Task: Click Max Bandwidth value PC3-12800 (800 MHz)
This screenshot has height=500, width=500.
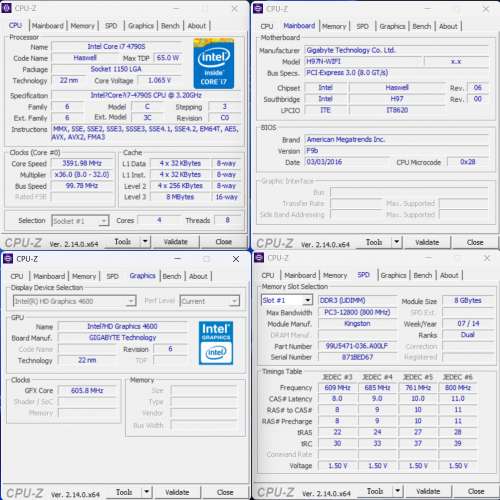Action: coord(357,312)
